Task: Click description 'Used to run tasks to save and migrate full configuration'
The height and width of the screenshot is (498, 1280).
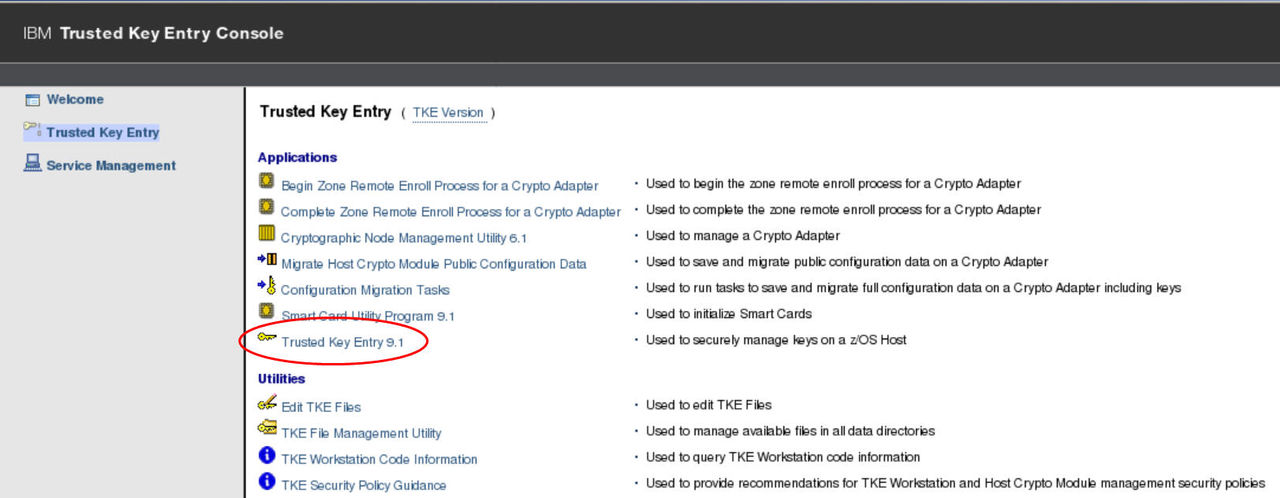Action: (914, 288)
